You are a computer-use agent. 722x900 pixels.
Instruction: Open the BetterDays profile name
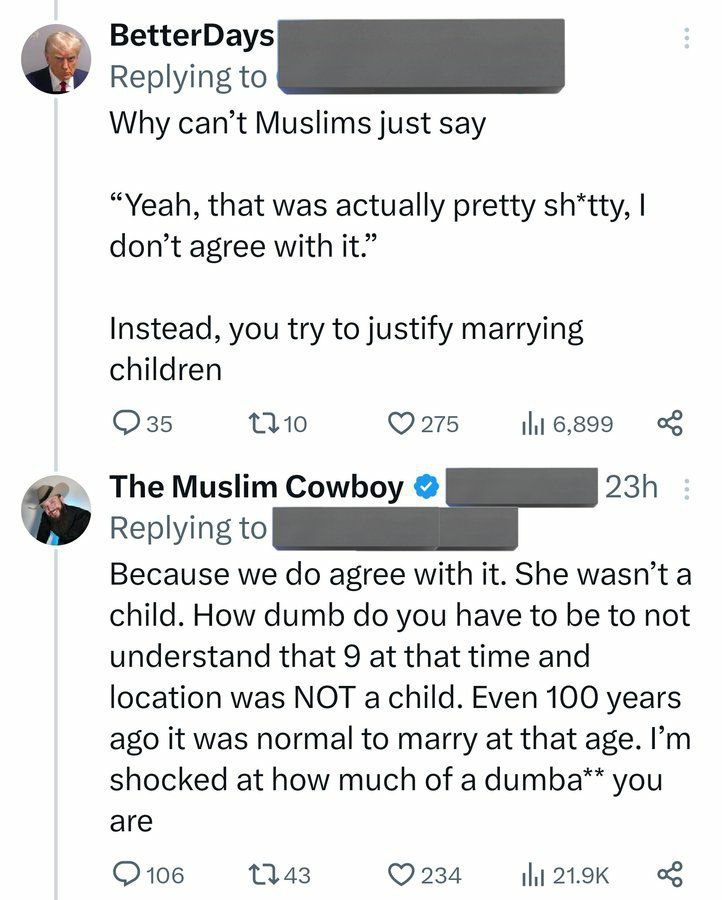pos(191,37)
